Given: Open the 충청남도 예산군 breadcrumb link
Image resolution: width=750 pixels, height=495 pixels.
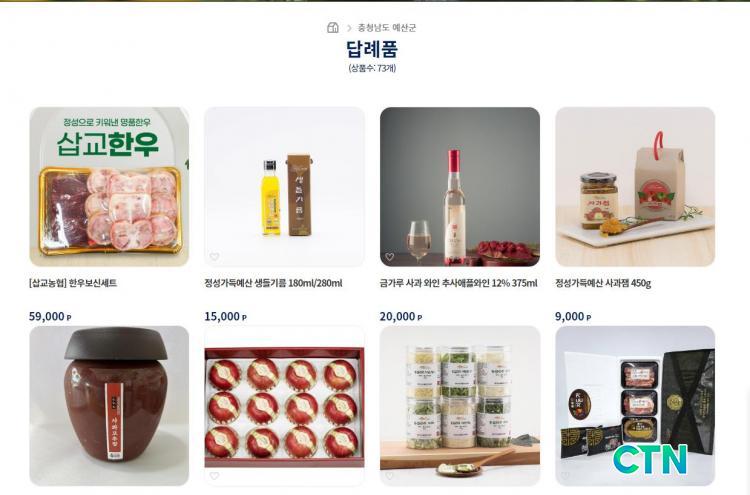Looking at the screenshot, I should [x=387, y=28].
